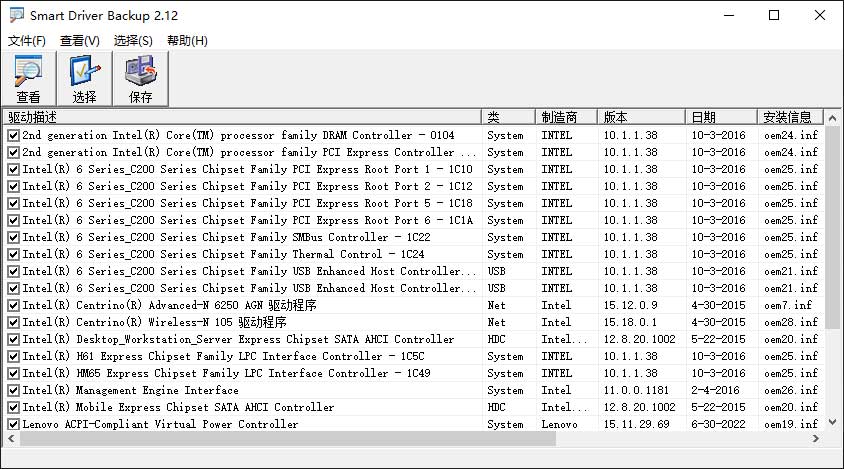Screen dimensions: 844x469
Task: Select row 'Intel(R) Centrino(R) Wireless-N 105 驱动程序'
Action: tap(154, 323)
